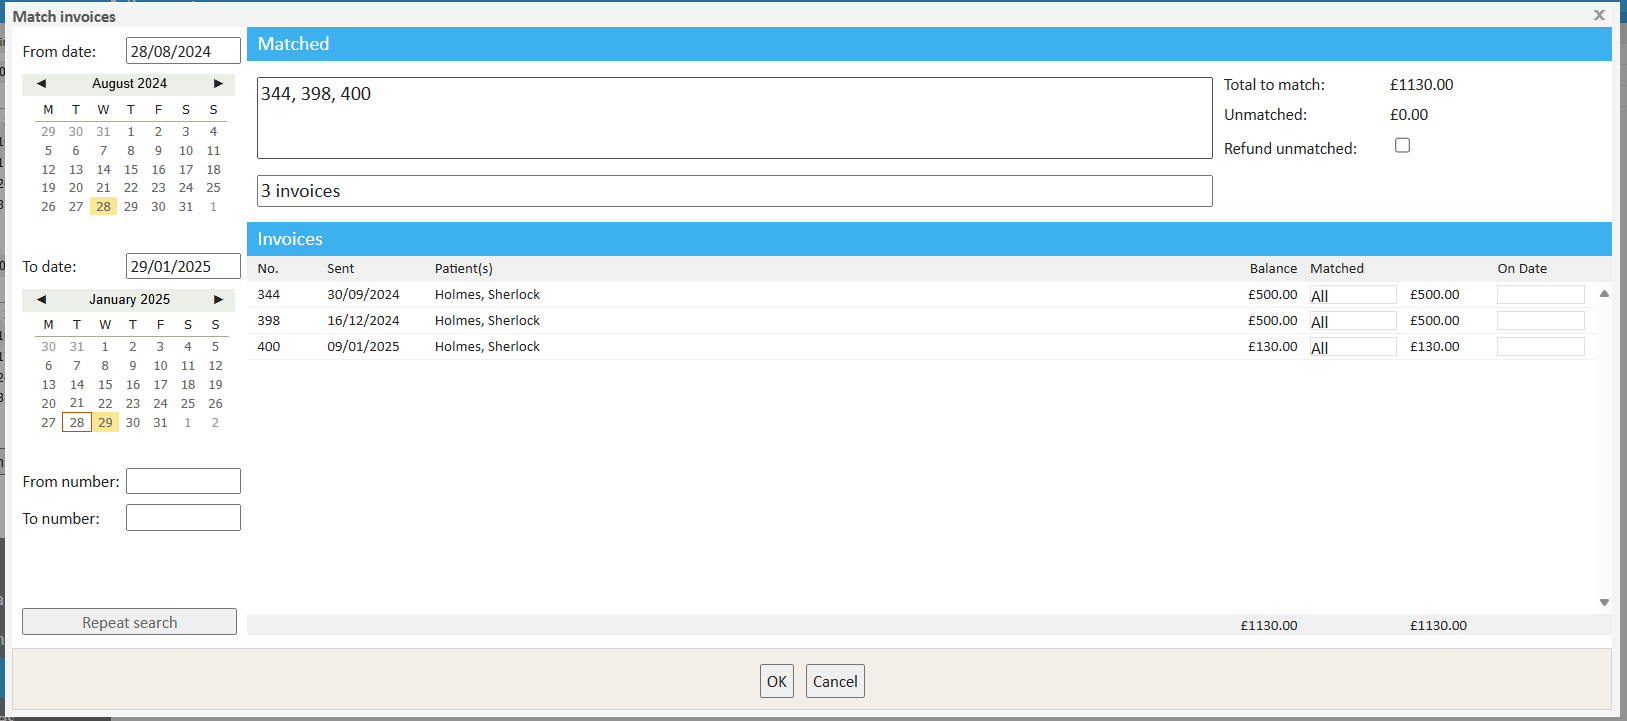1627x721 pixels.
Task: Enable the Refund unmatched checkbox
Action: pyautogui.click(x=1402, y=146)
